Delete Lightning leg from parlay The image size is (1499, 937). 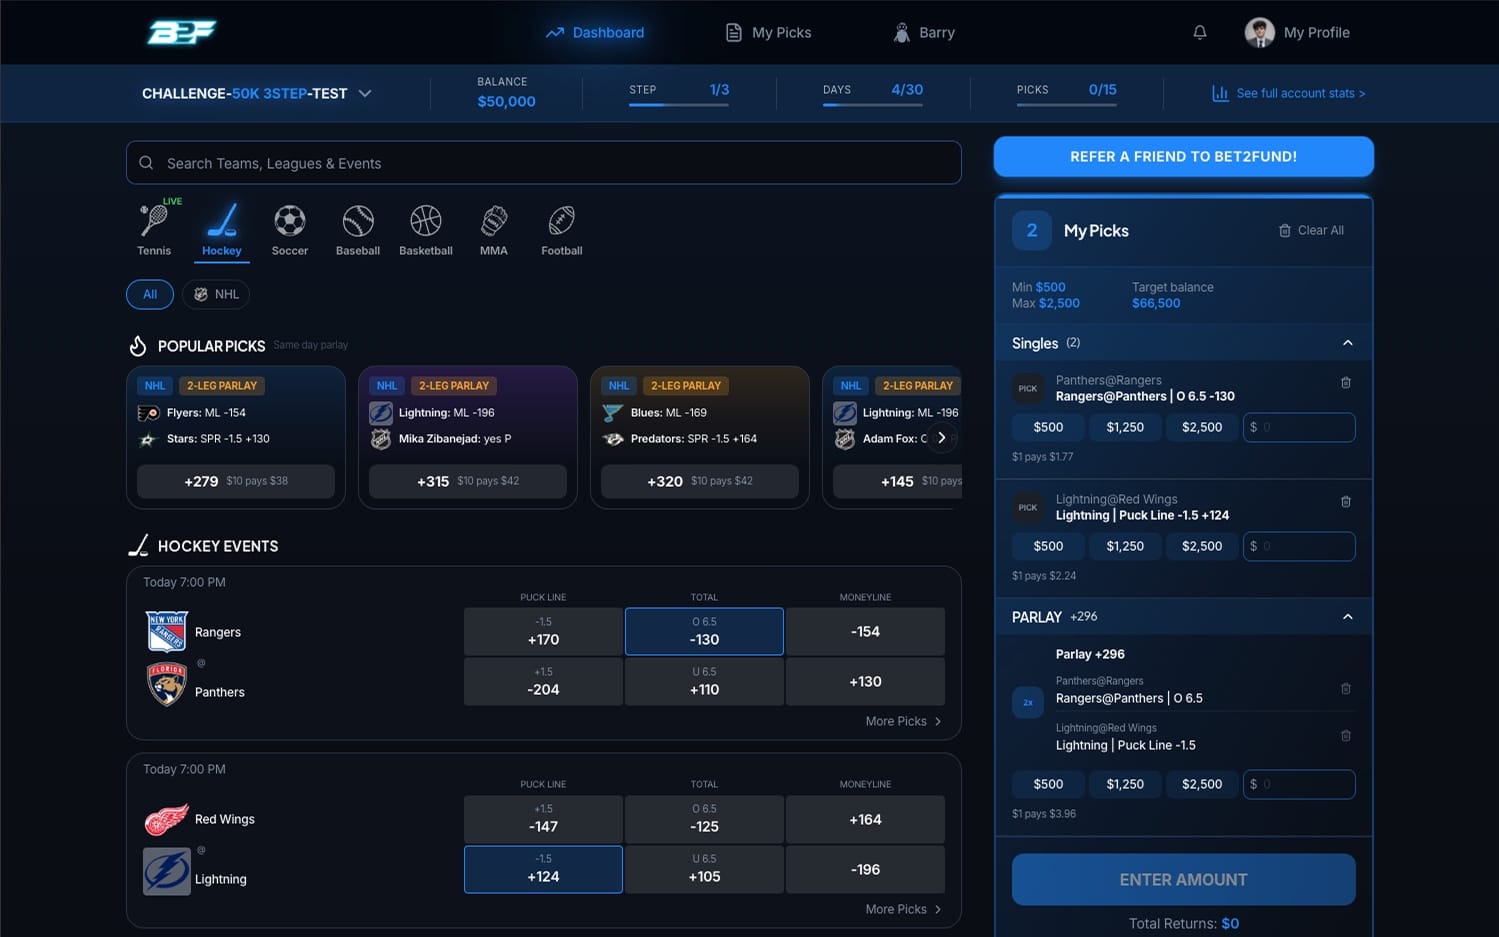[x=1346, y=736]
